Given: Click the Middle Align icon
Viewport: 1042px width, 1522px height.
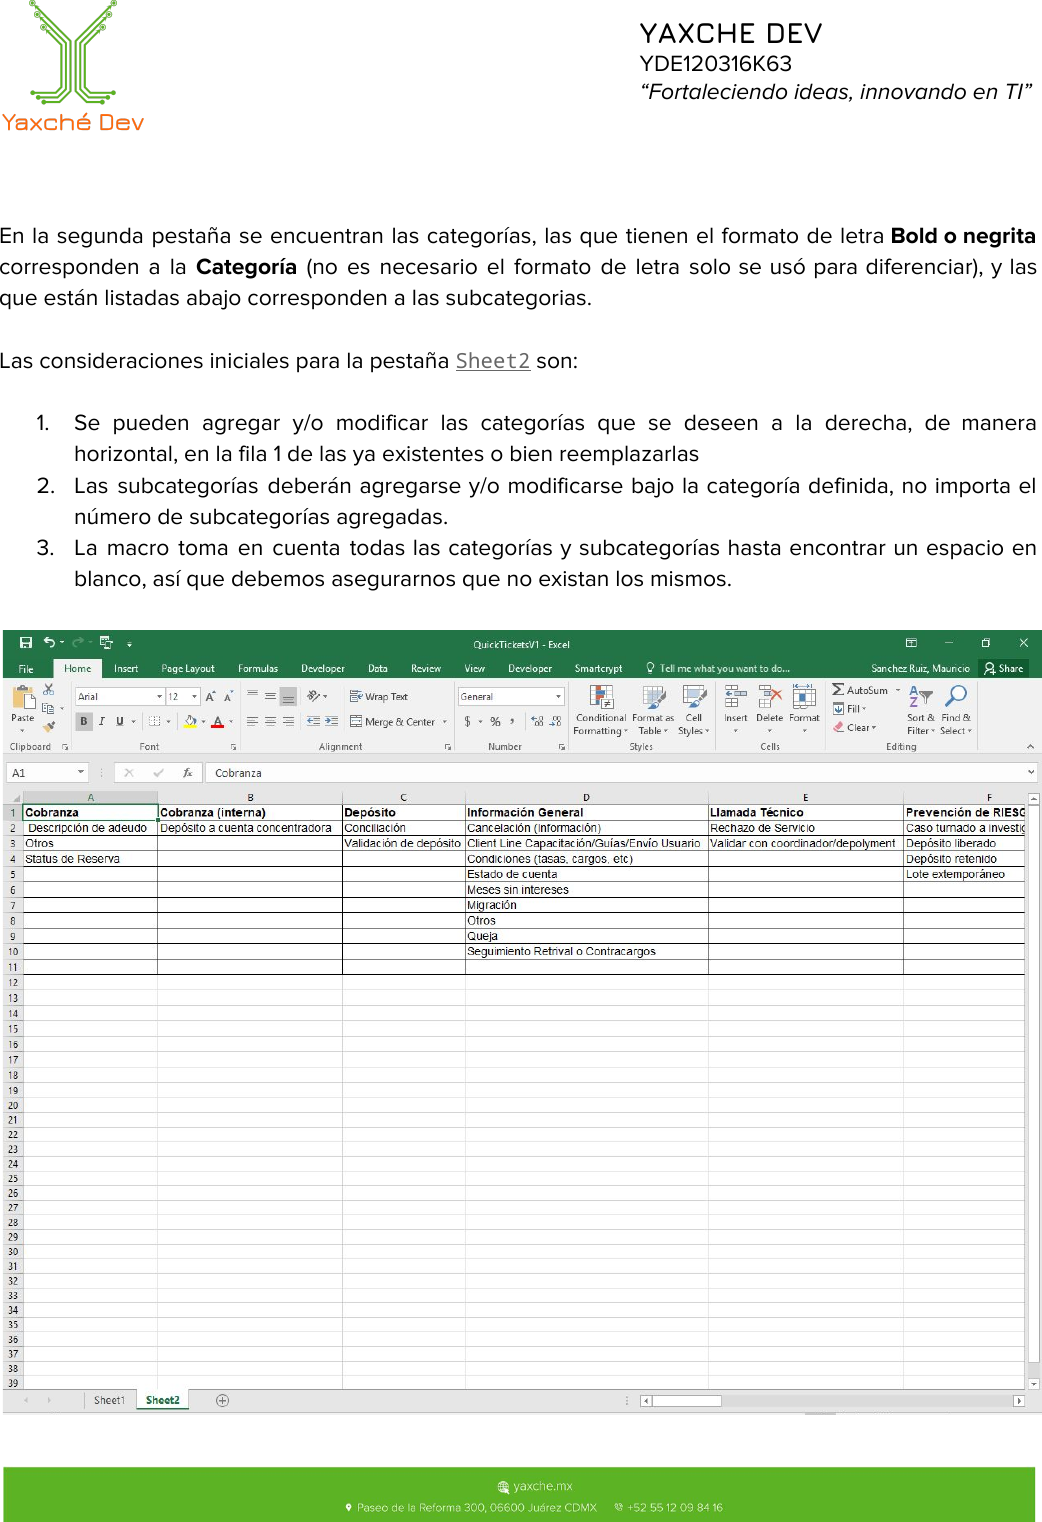Looking at the screenshot, I should coord(270,696).
